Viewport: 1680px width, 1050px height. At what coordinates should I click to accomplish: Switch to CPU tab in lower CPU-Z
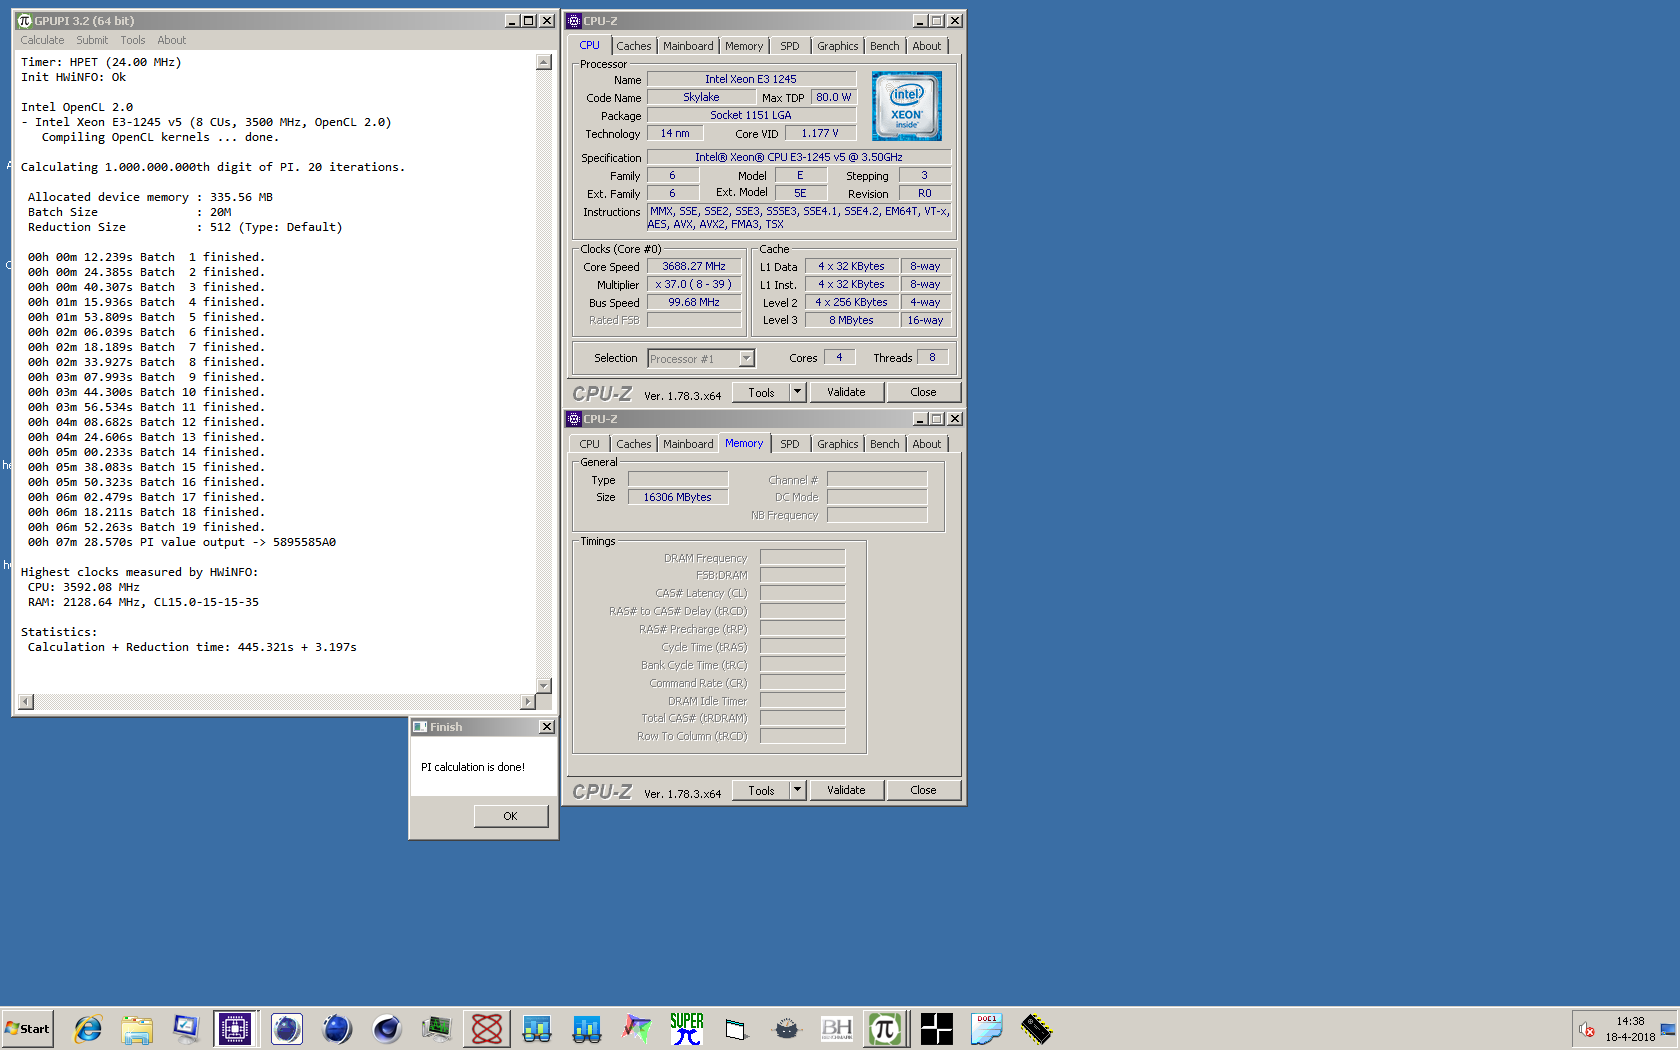[x=590, y=444]
